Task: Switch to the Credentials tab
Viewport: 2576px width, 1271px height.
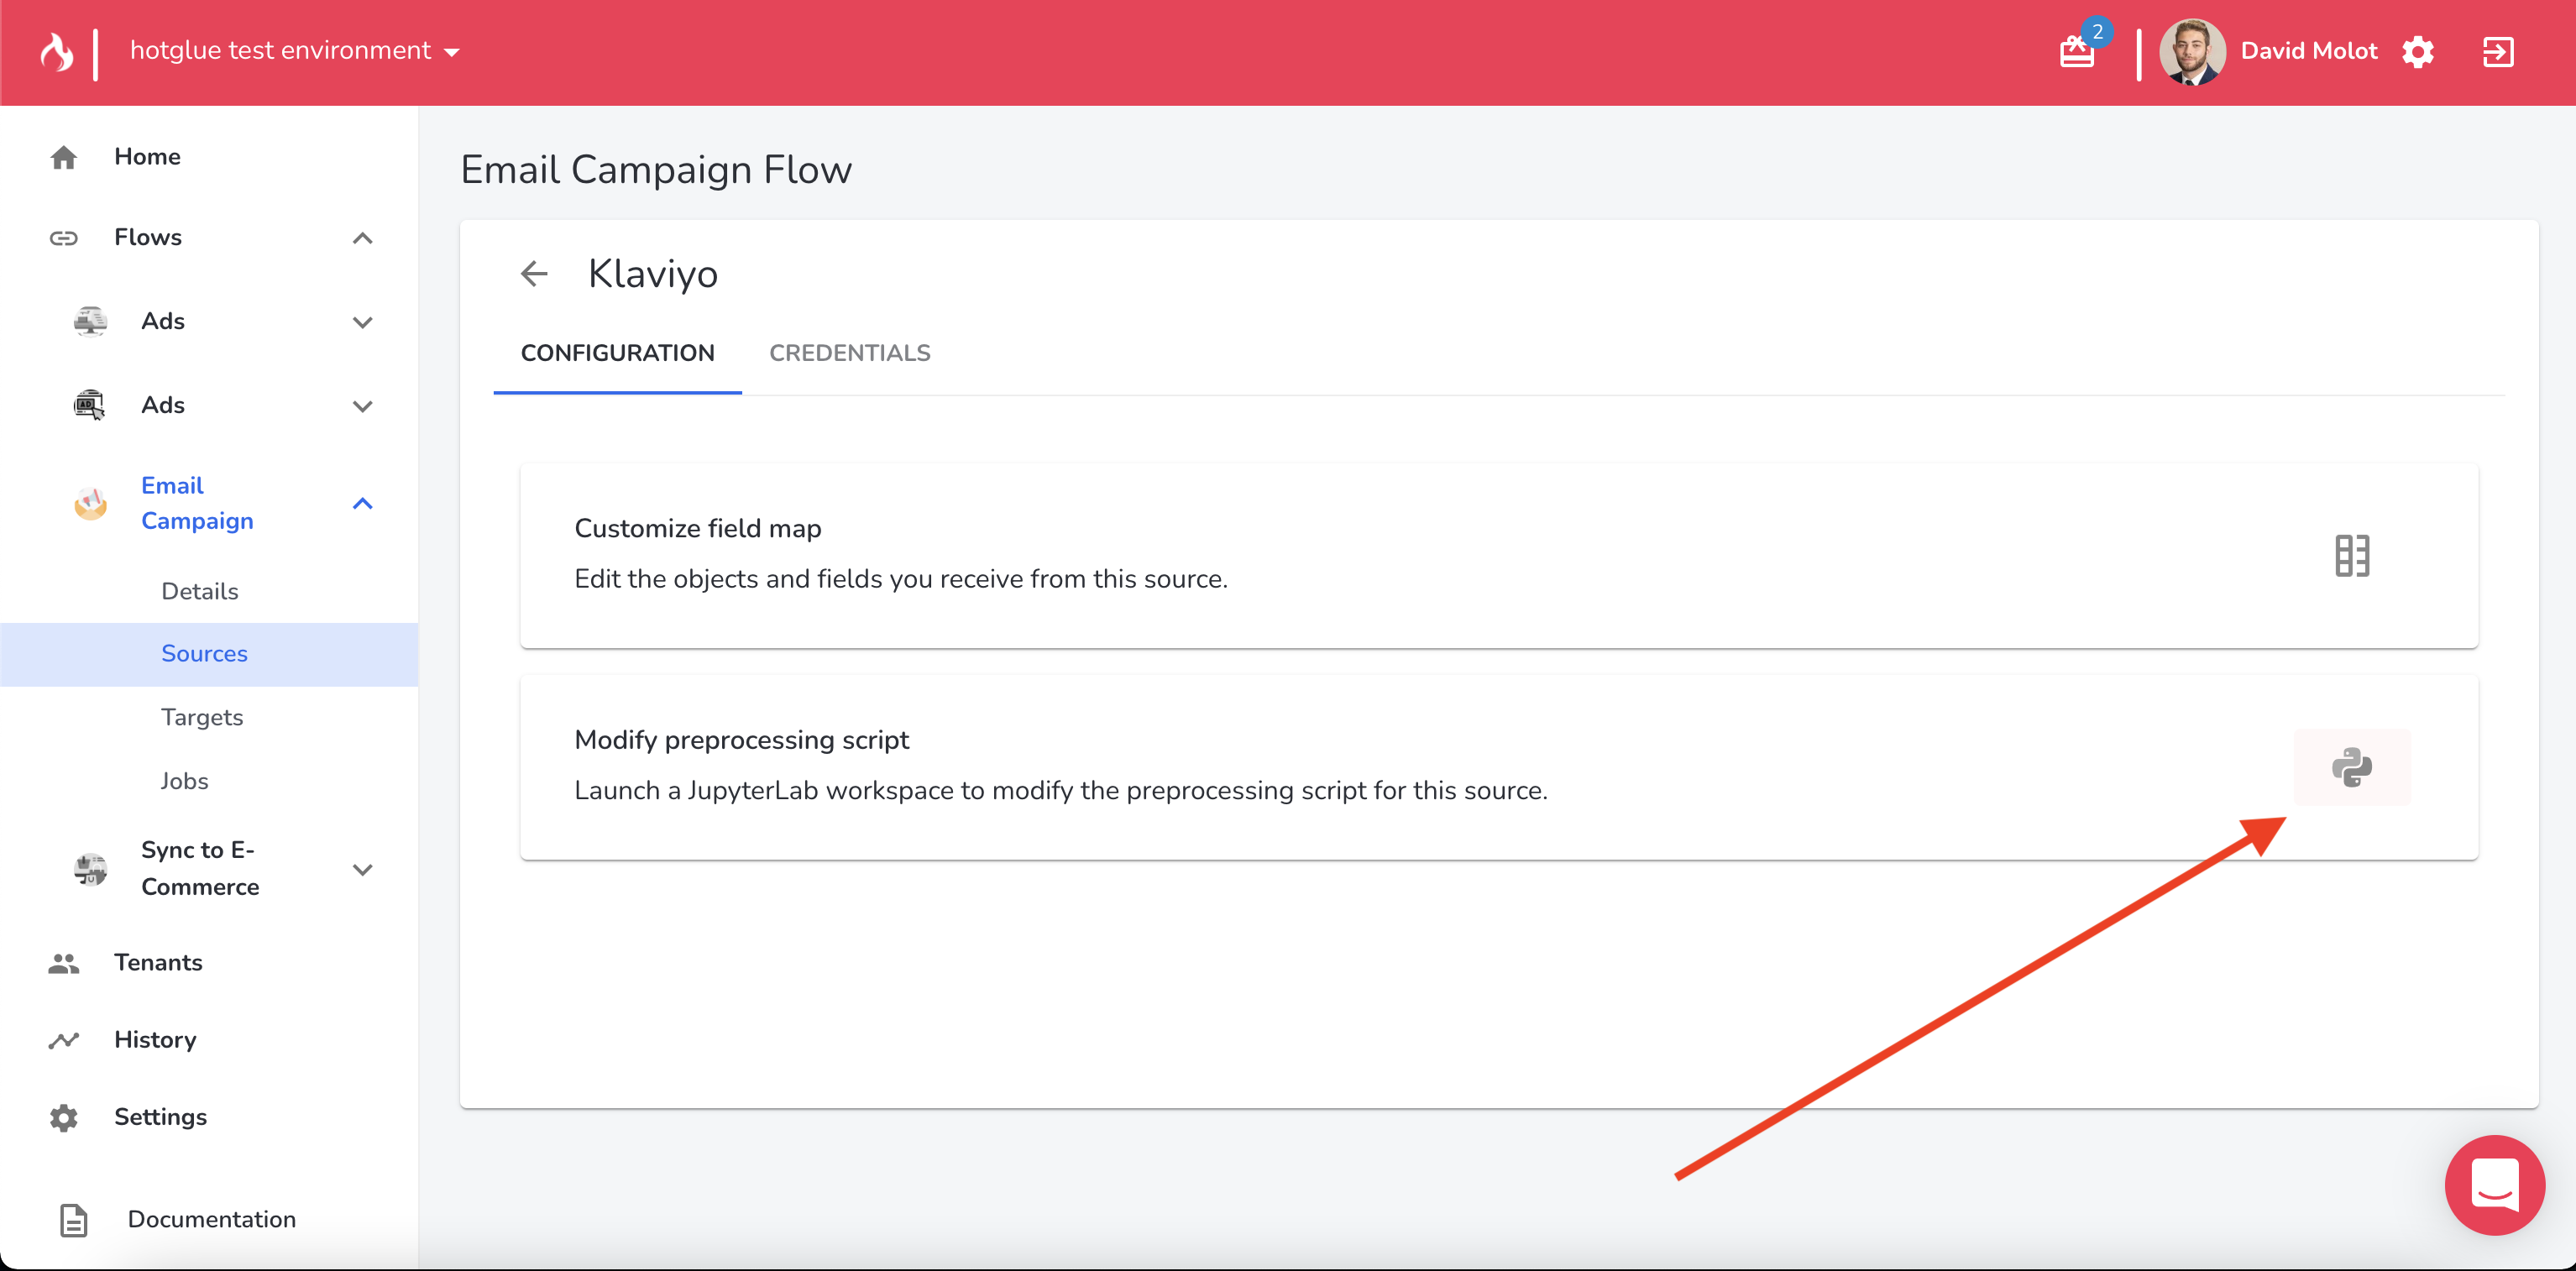Action: [x=849, y=353]
